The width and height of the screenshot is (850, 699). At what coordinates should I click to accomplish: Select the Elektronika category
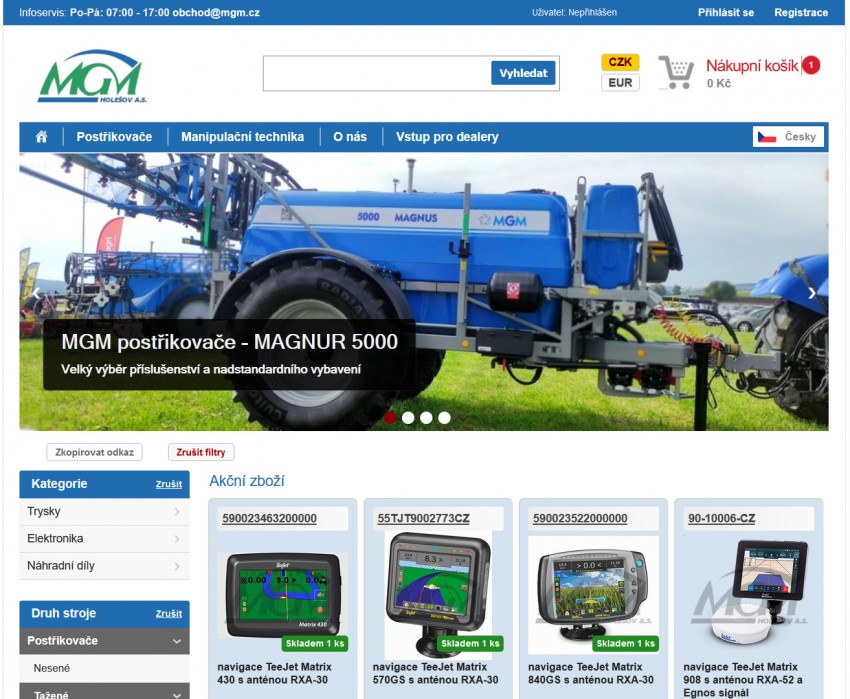105,538
